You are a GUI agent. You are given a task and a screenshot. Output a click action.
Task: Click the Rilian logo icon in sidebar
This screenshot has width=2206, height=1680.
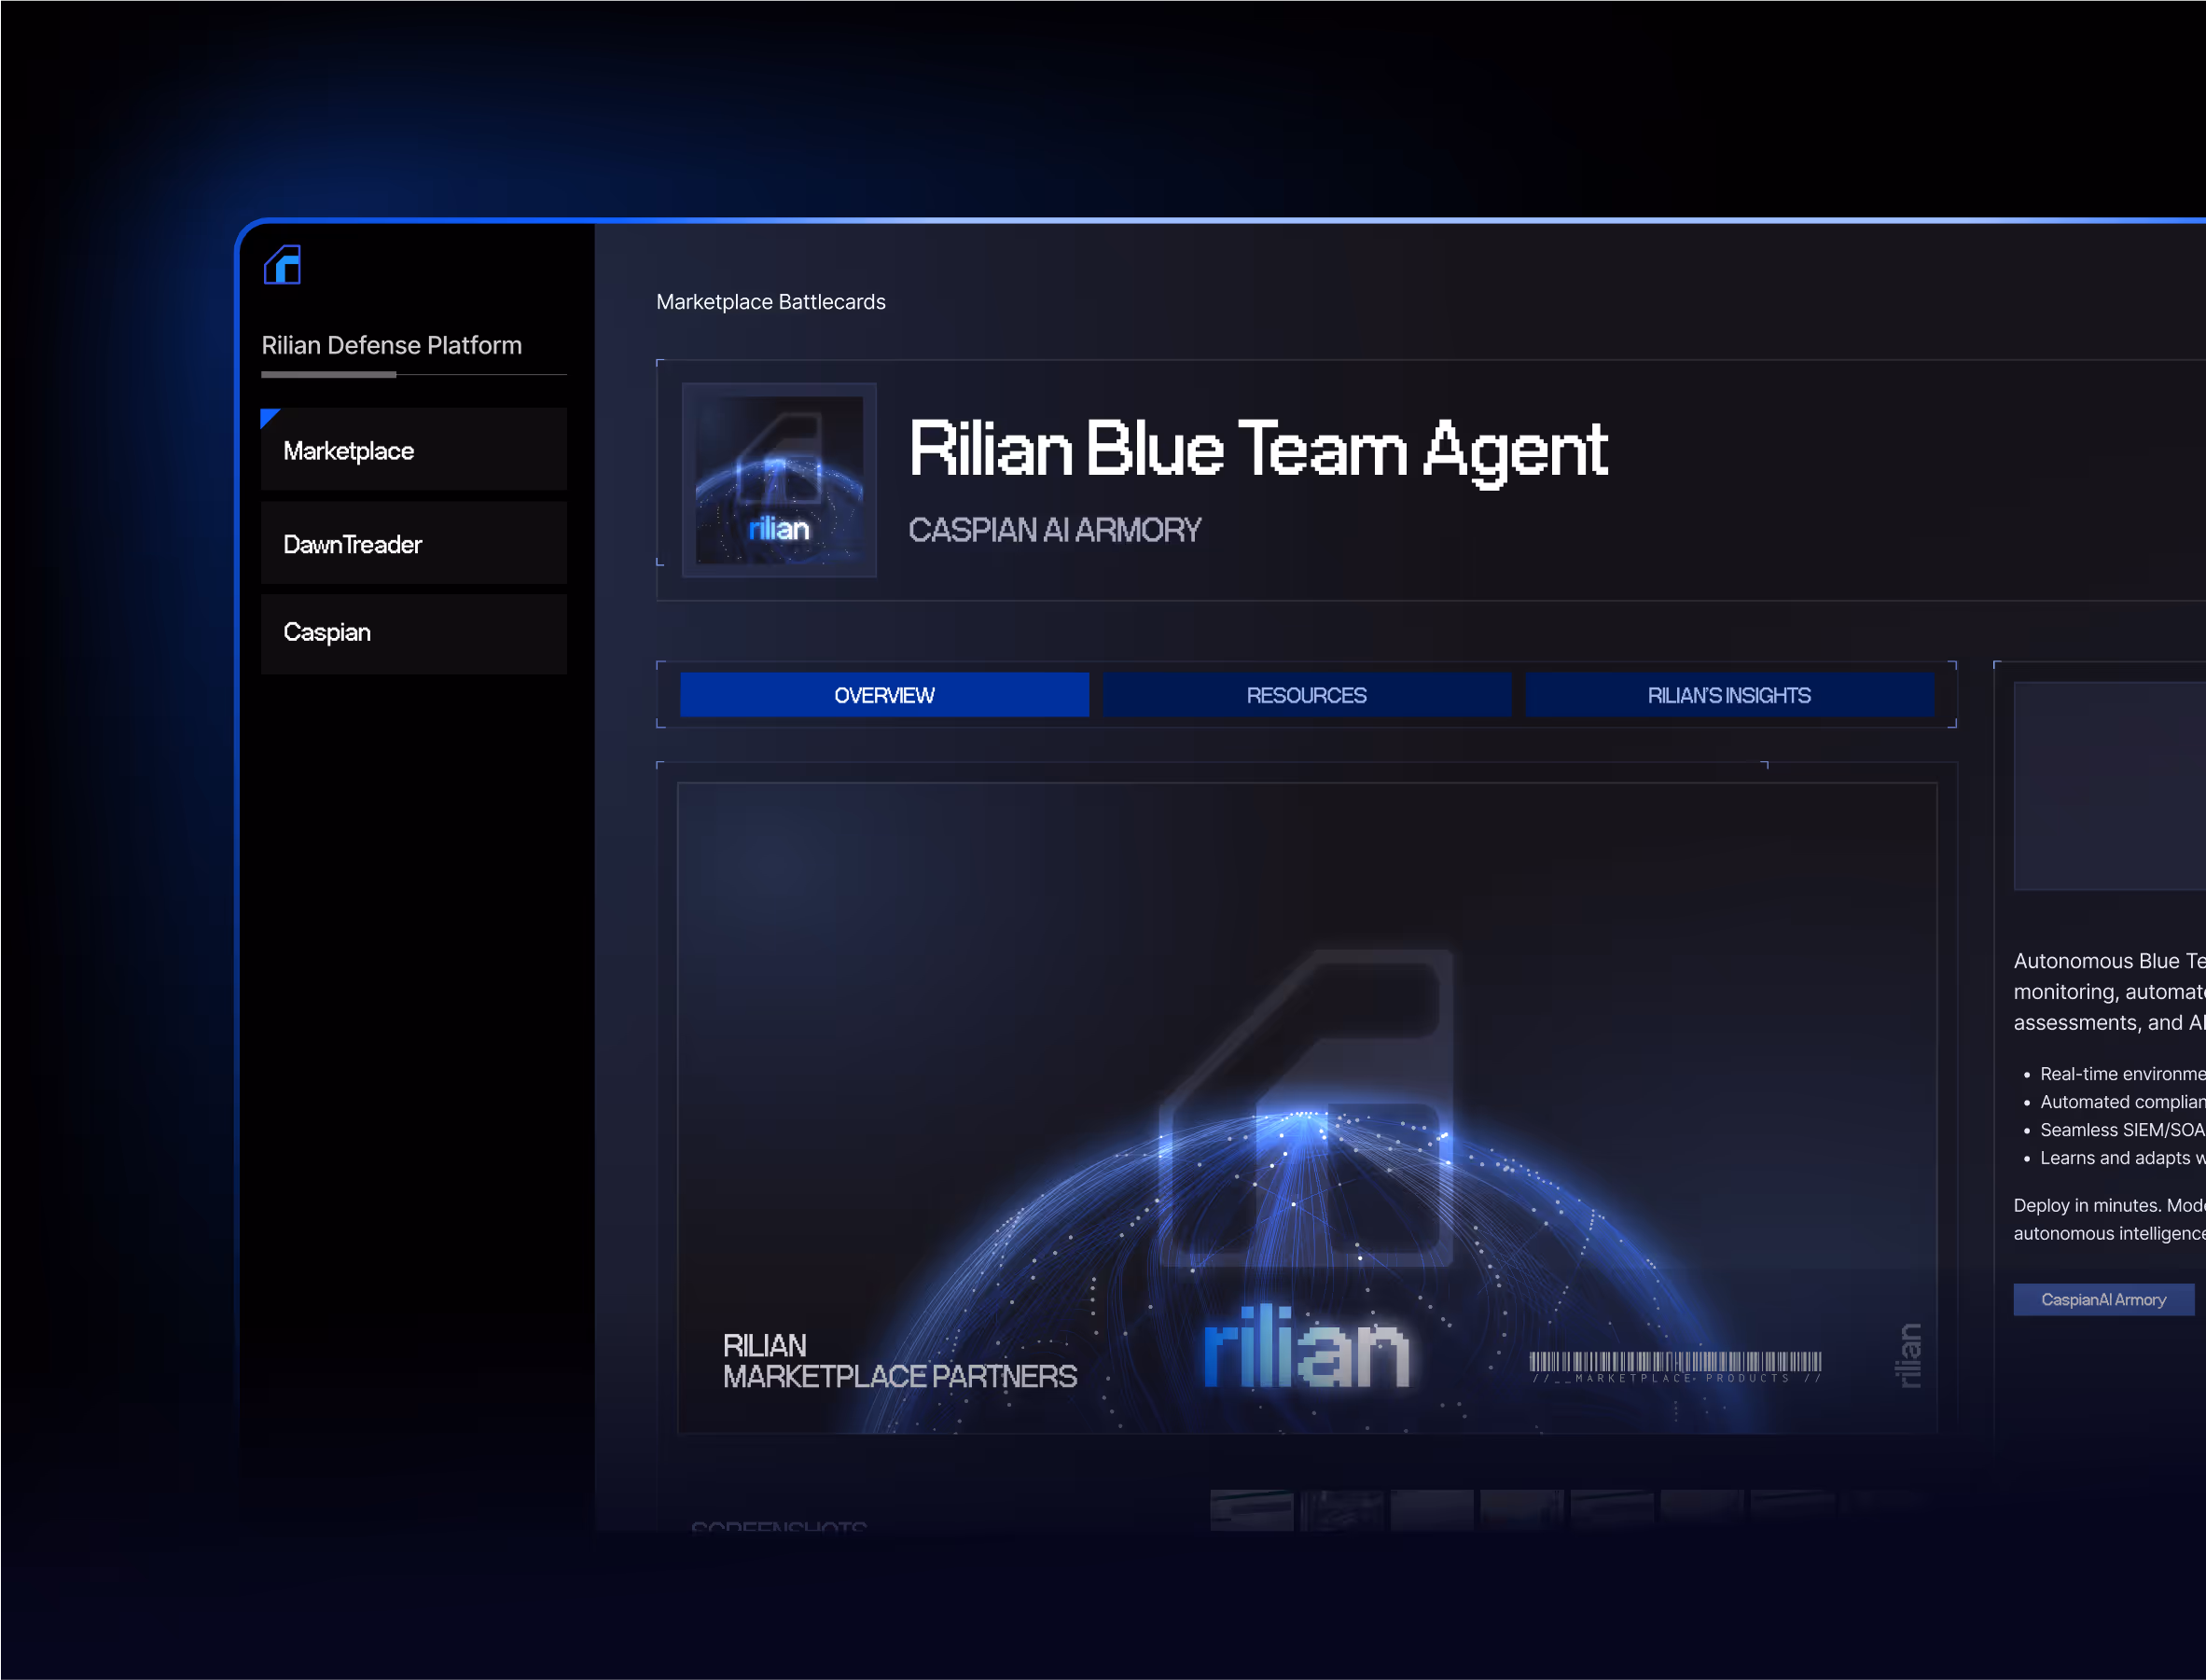pyautogui.click(x=282, y=265)
